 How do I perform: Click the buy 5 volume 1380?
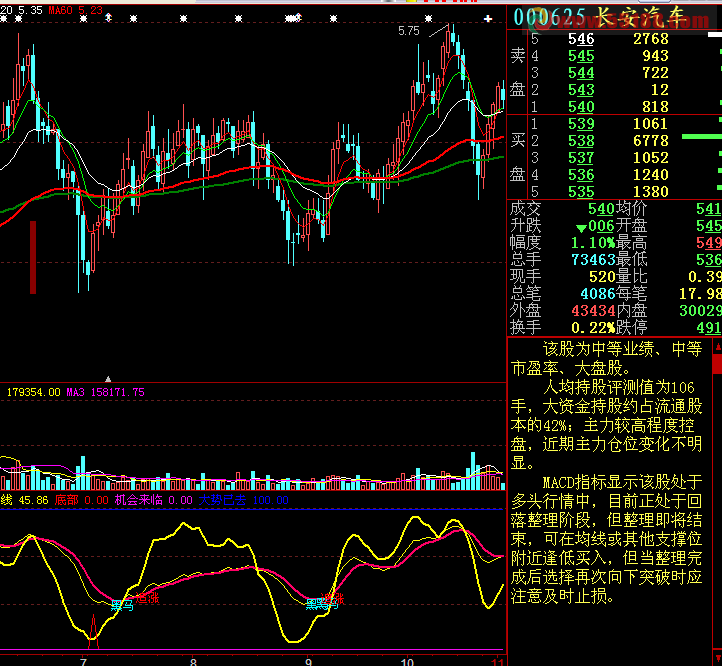(651, 192)
